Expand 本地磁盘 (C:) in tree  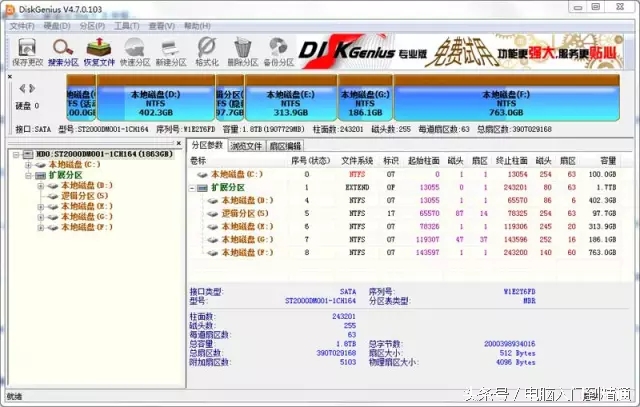(29, 165)
